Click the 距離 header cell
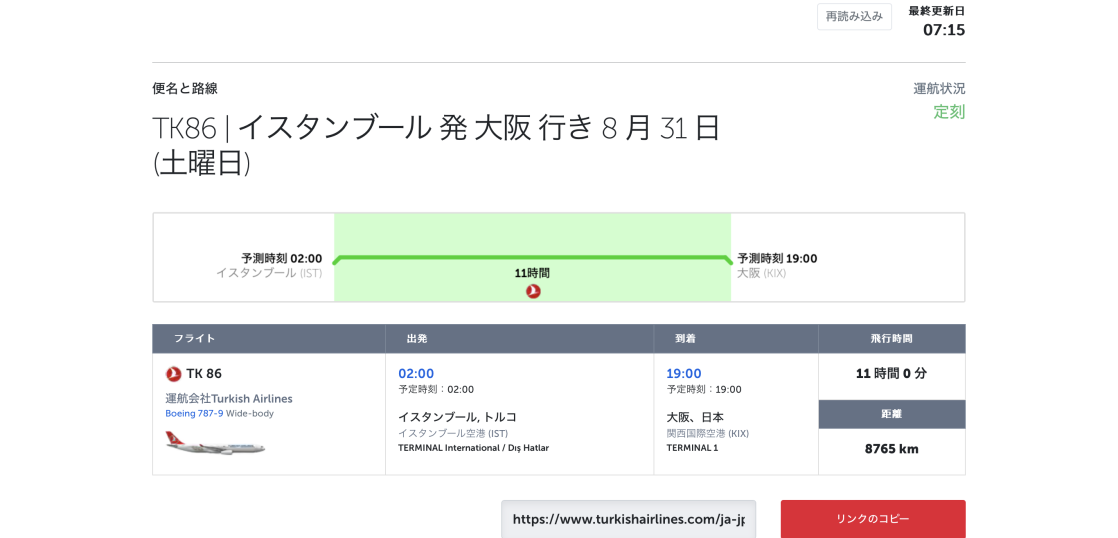1118x538 pixels. coord(891,414)
